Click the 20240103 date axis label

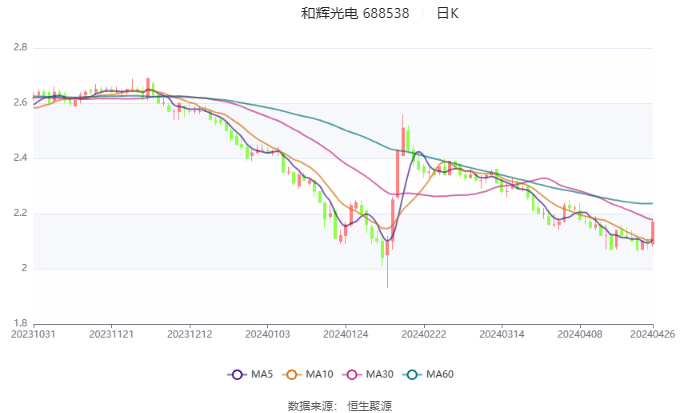click(268, 334)
